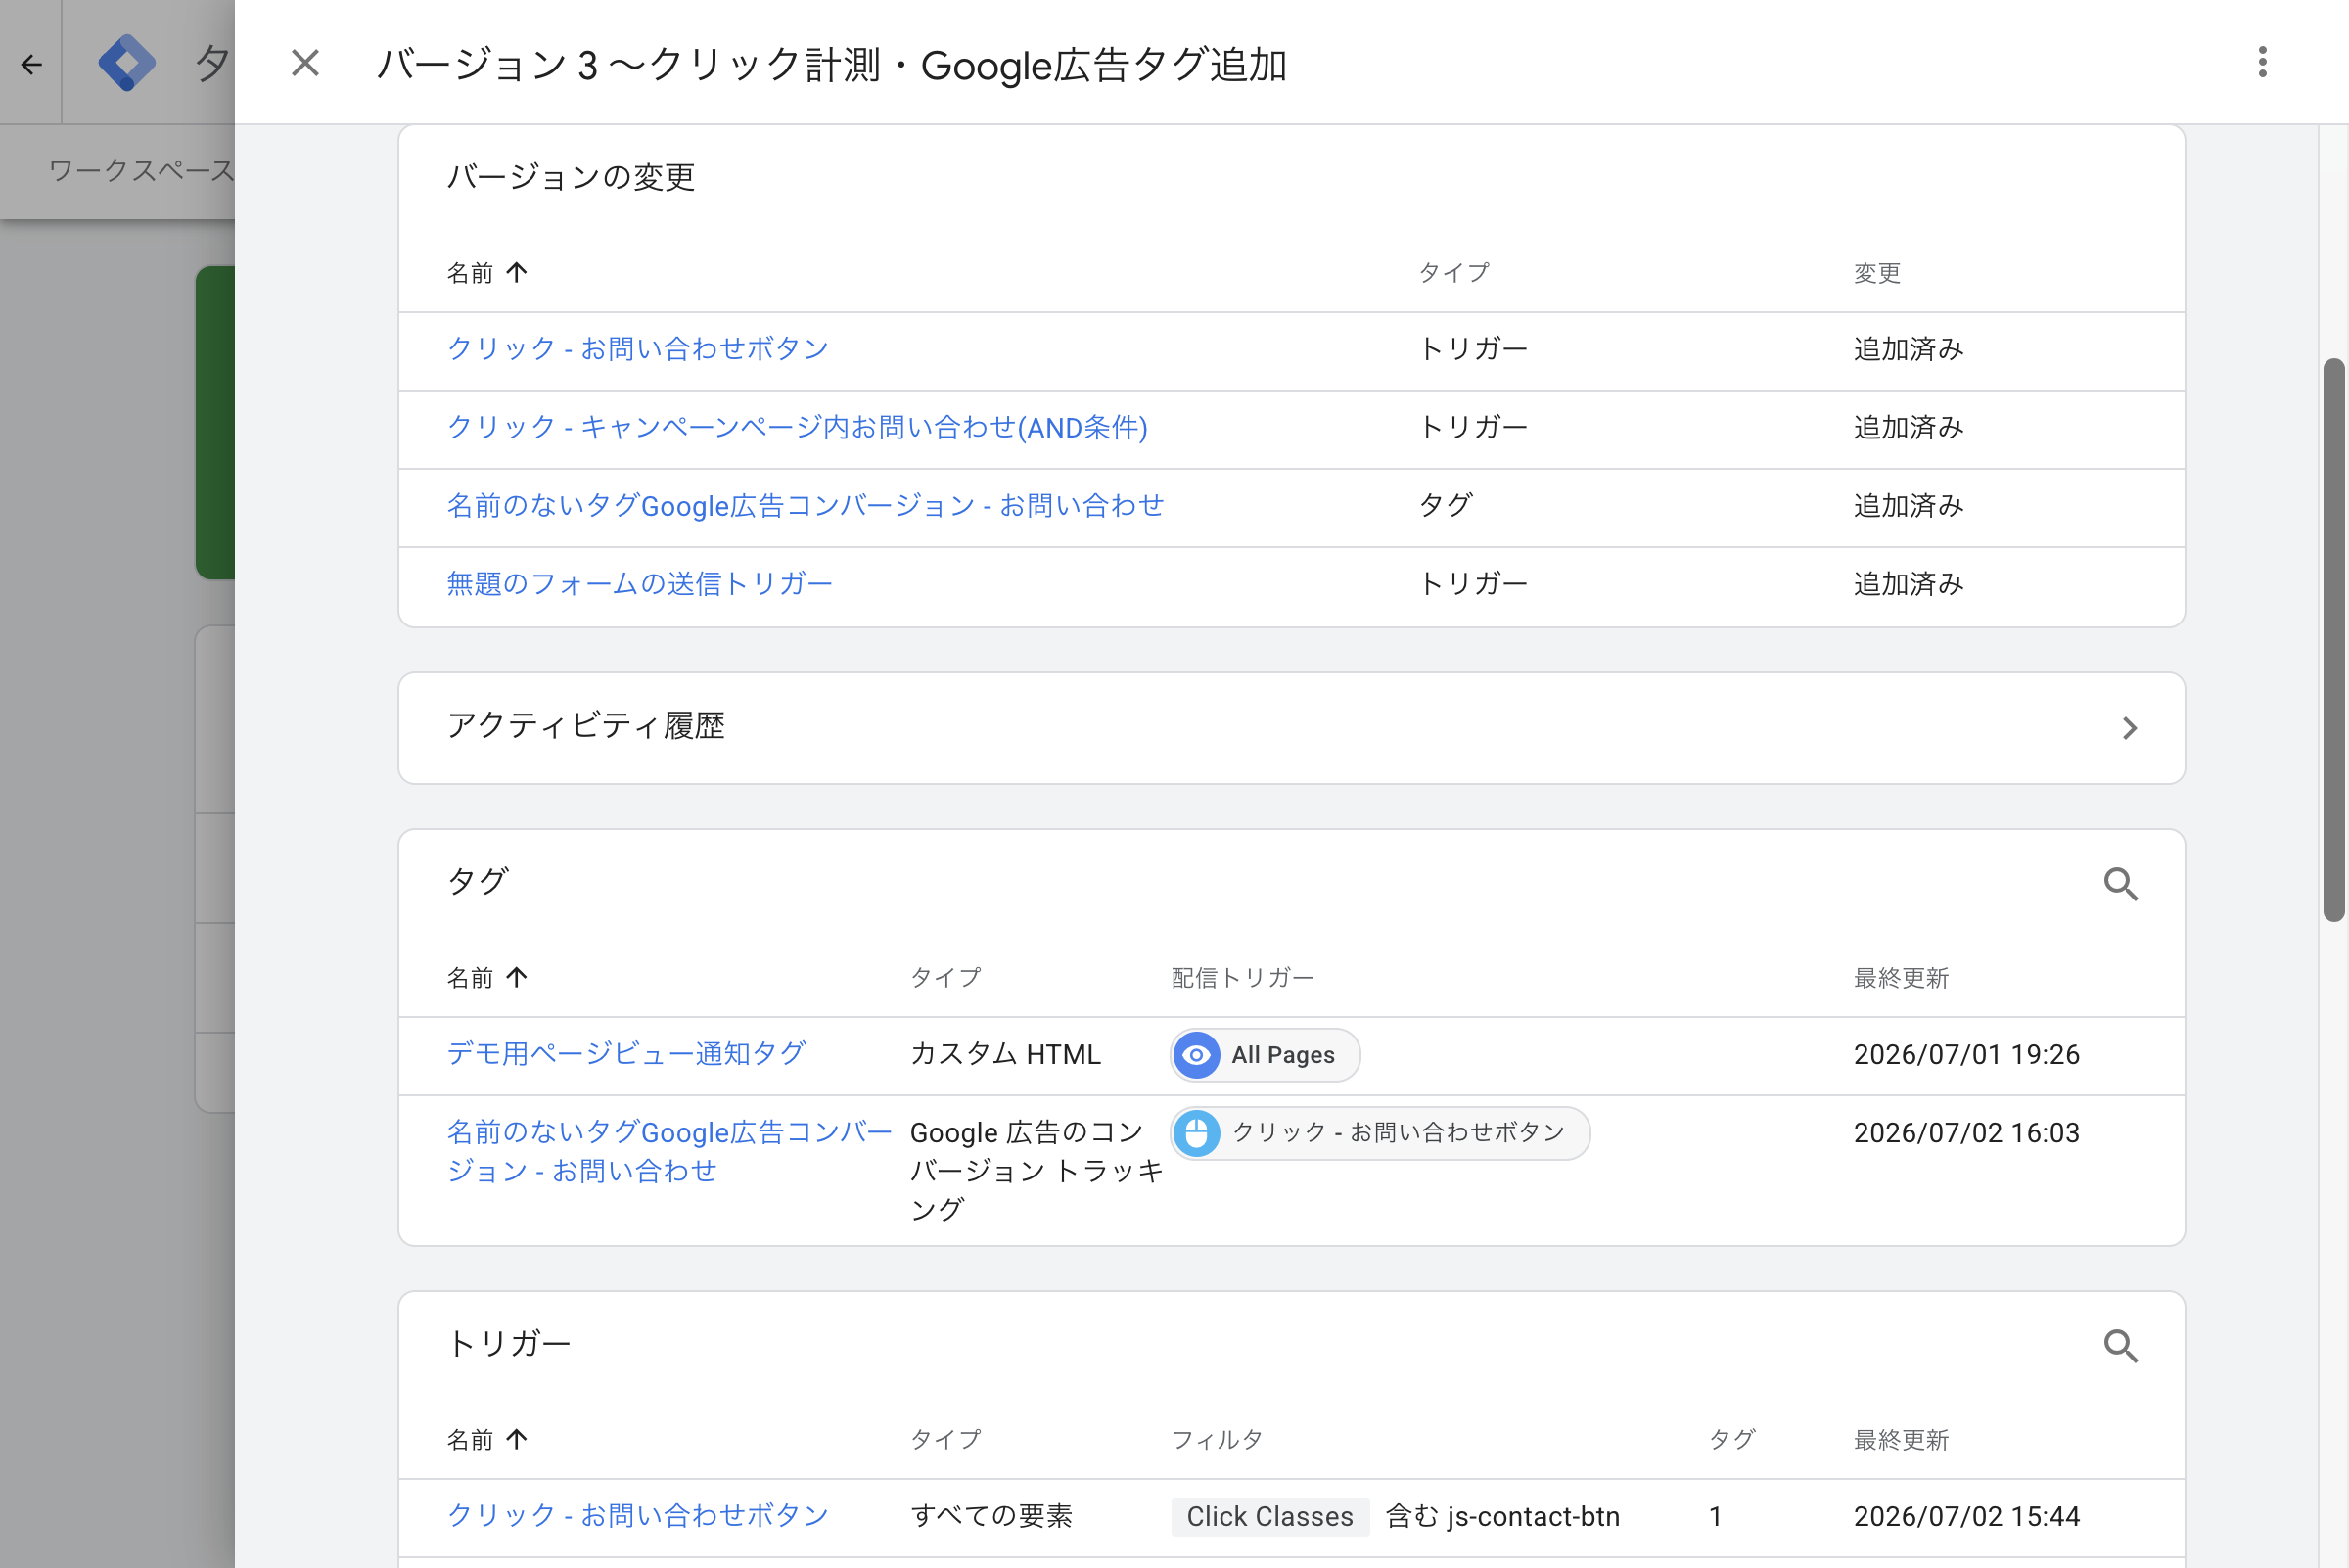Click the すべての要素 type cell

click(991, 1517)
